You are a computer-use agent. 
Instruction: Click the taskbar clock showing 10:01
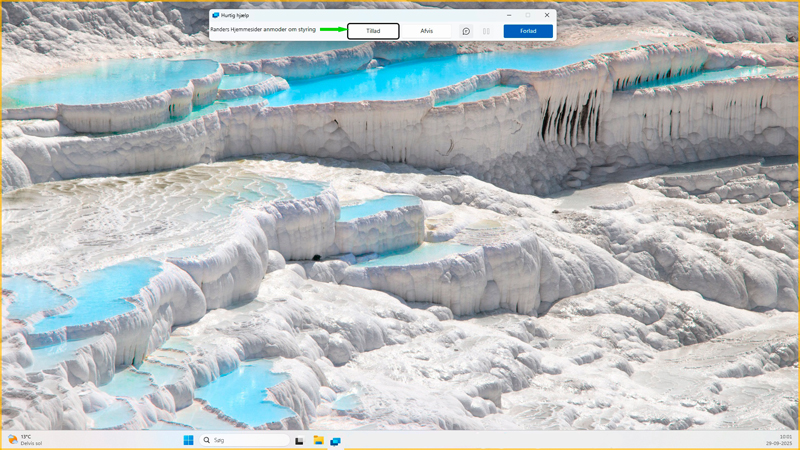(779, 440)
